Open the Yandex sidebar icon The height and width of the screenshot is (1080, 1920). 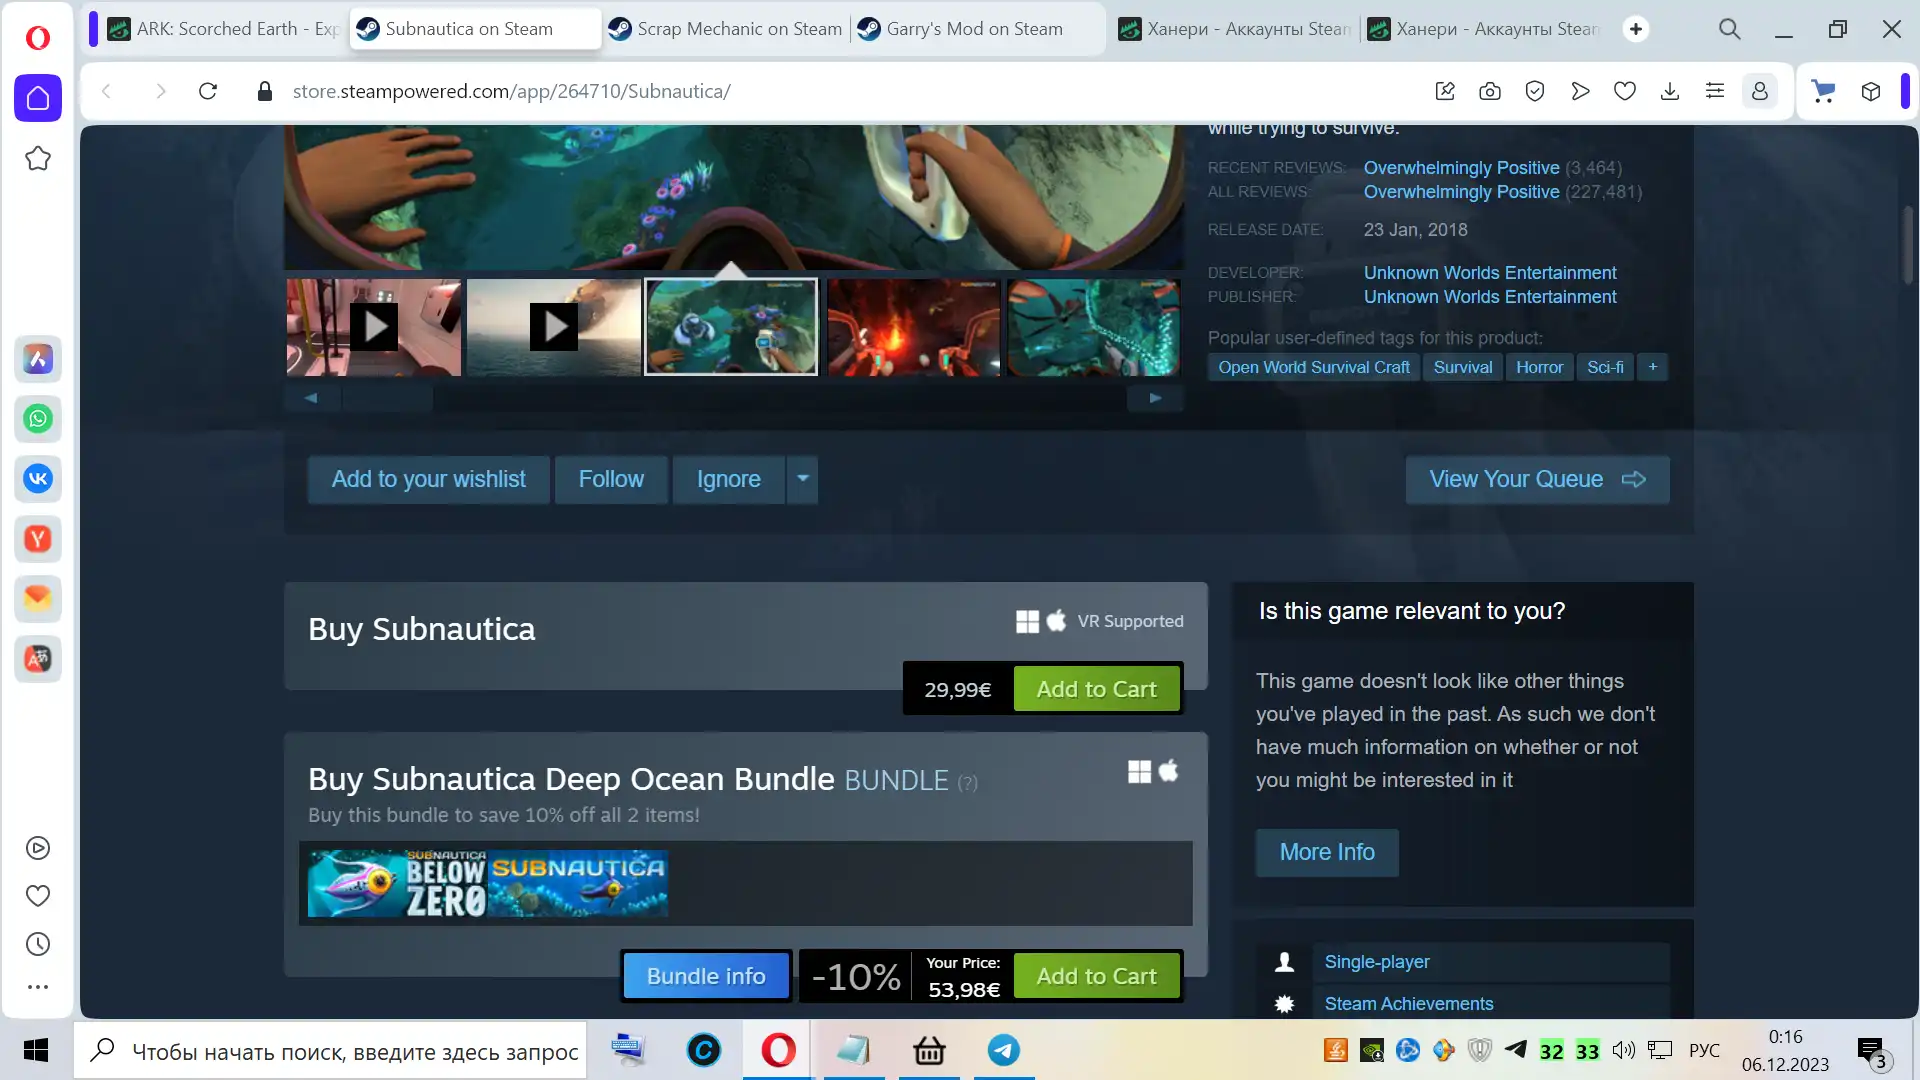point(38,539)
